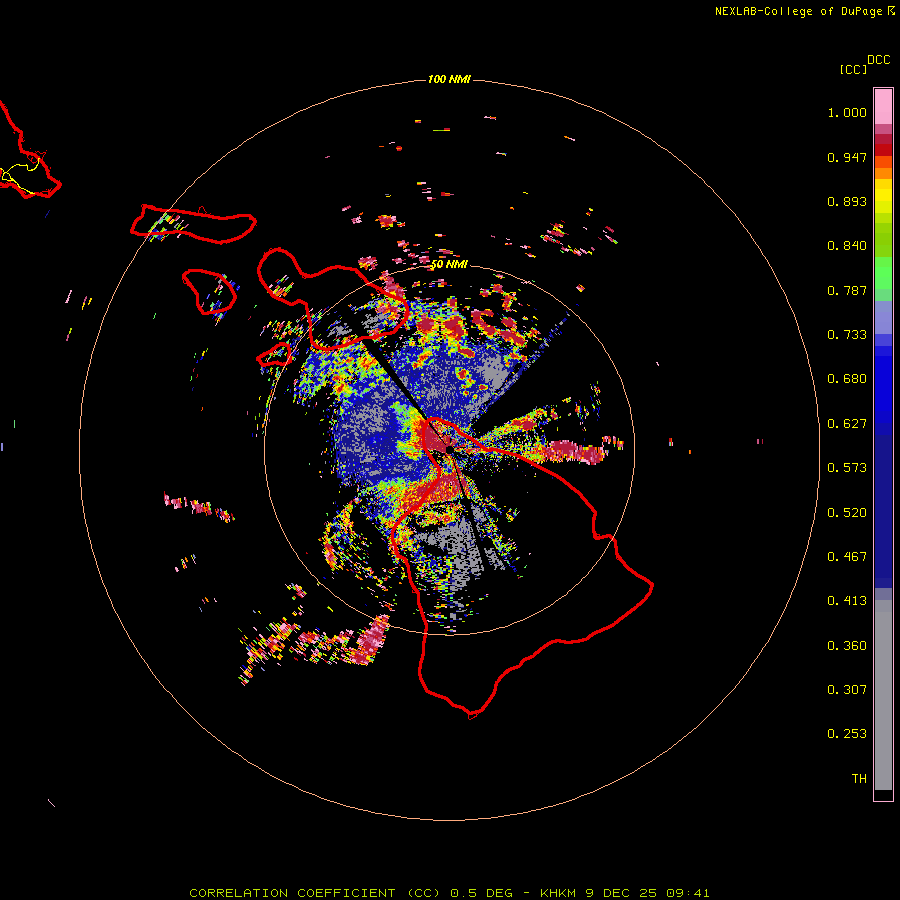900x900 pixels.
Task: Click the Correlation Coefficient KHKM caption text
Action: click(x=449, y=893)
